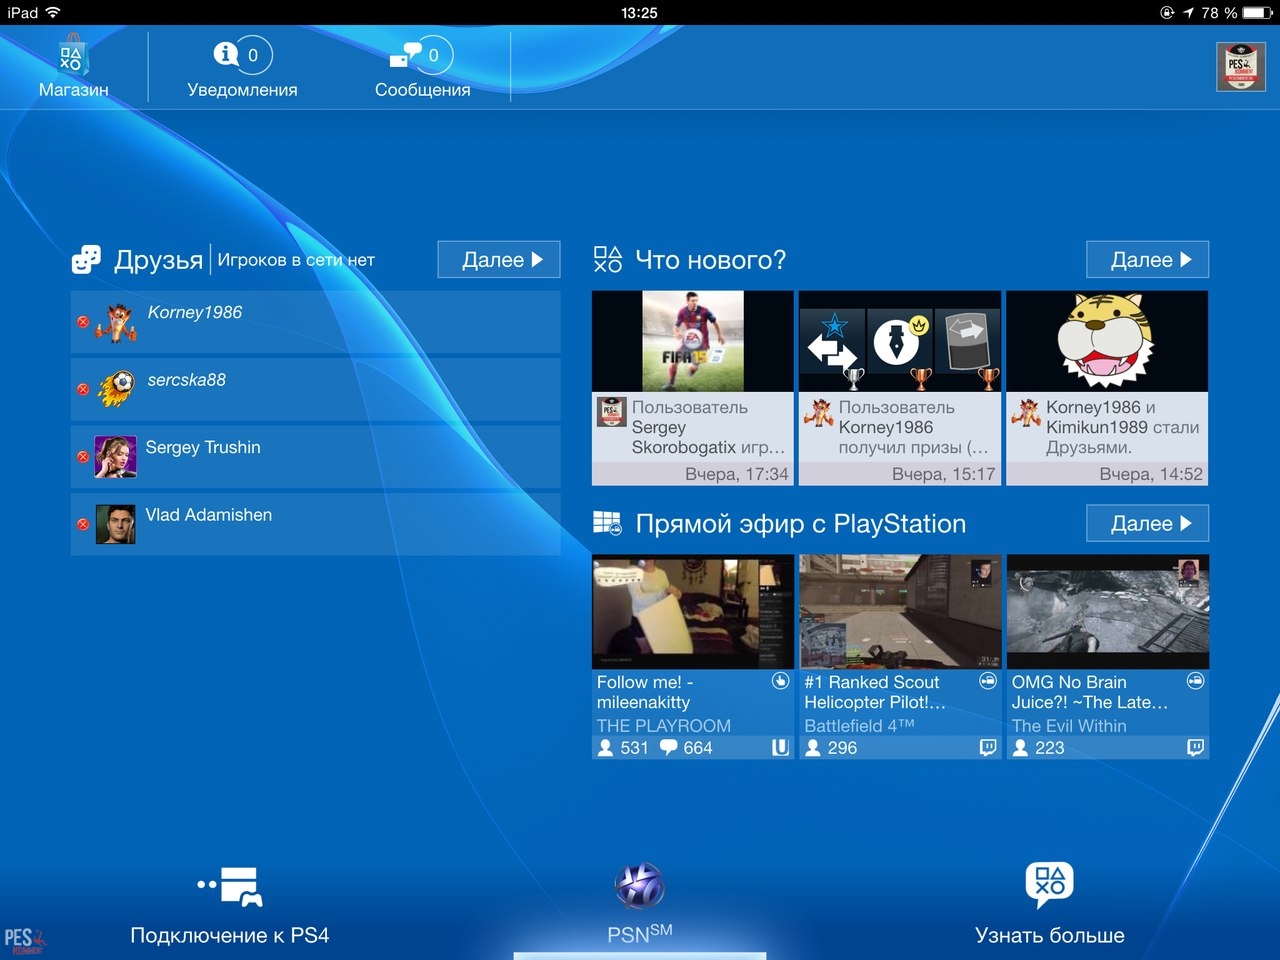Tap the Друзья friends faces icon
The height and width of the screenshot is (960, 1280).
tap(86, 260)
